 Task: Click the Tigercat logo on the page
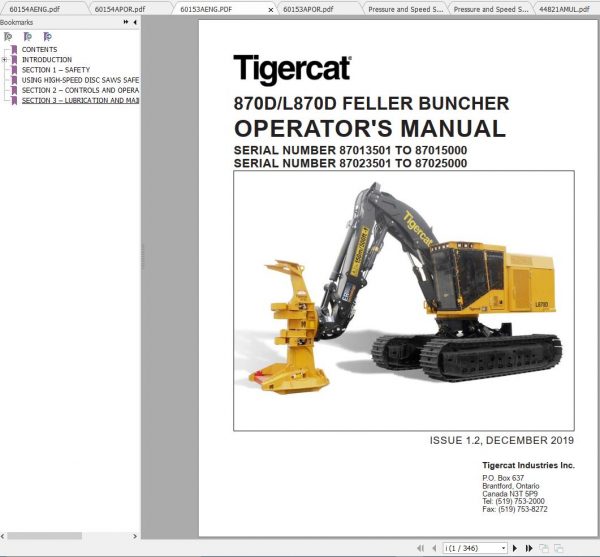click(x=292, y=69)
